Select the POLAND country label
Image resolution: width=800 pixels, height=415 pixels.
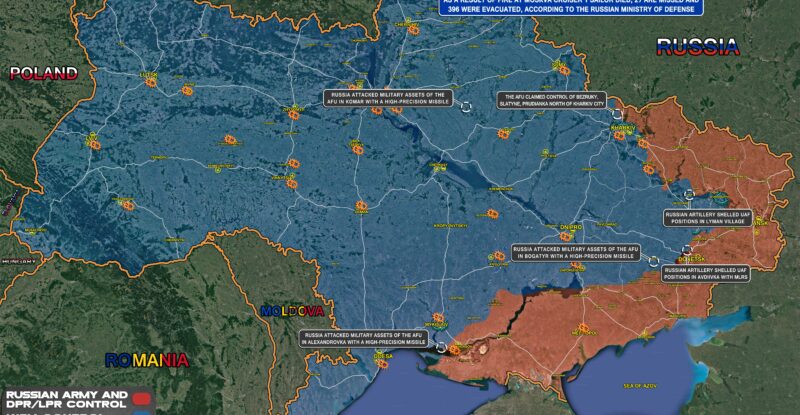(43, 73)
